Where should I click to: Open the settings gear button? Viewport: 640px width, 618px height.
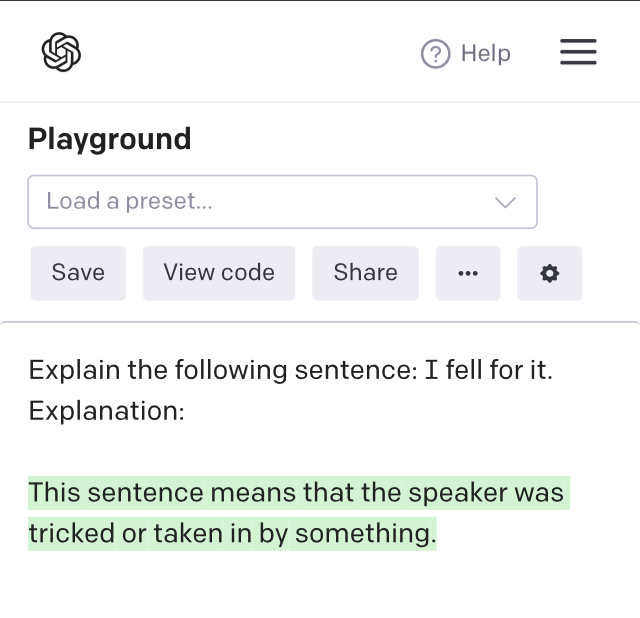pos(549,273)
